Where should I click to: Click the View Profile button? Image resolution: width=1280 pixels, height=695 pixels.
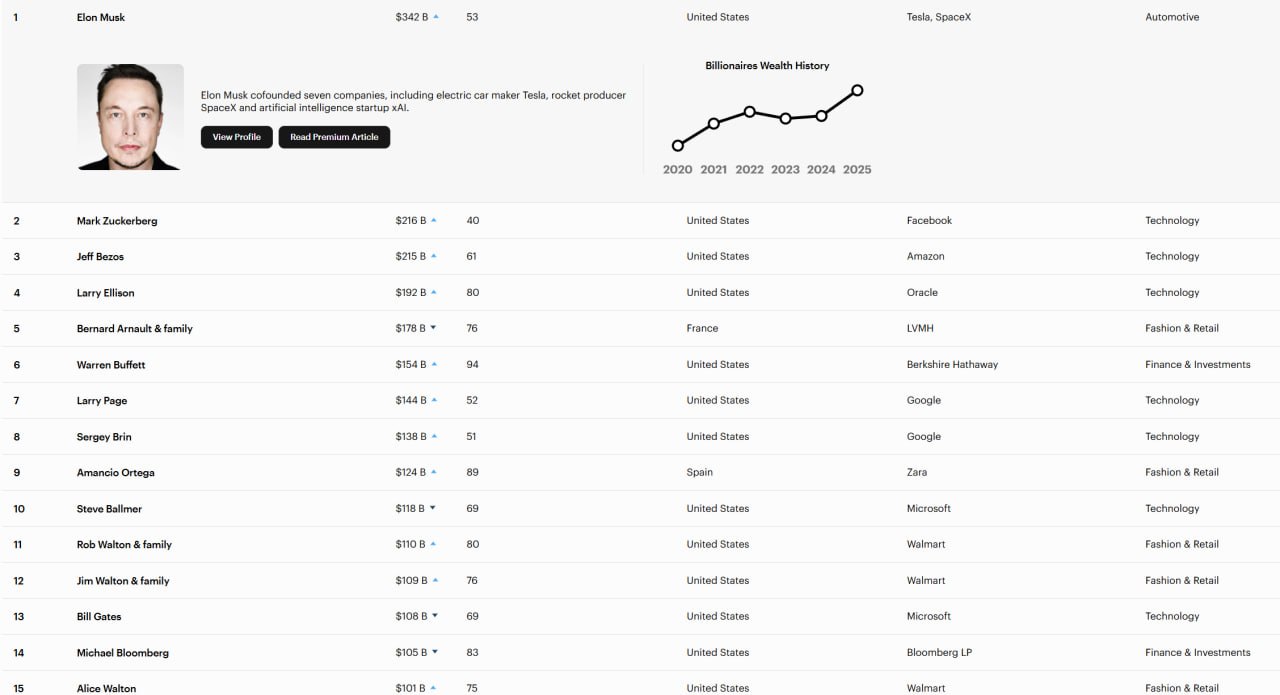236,137
